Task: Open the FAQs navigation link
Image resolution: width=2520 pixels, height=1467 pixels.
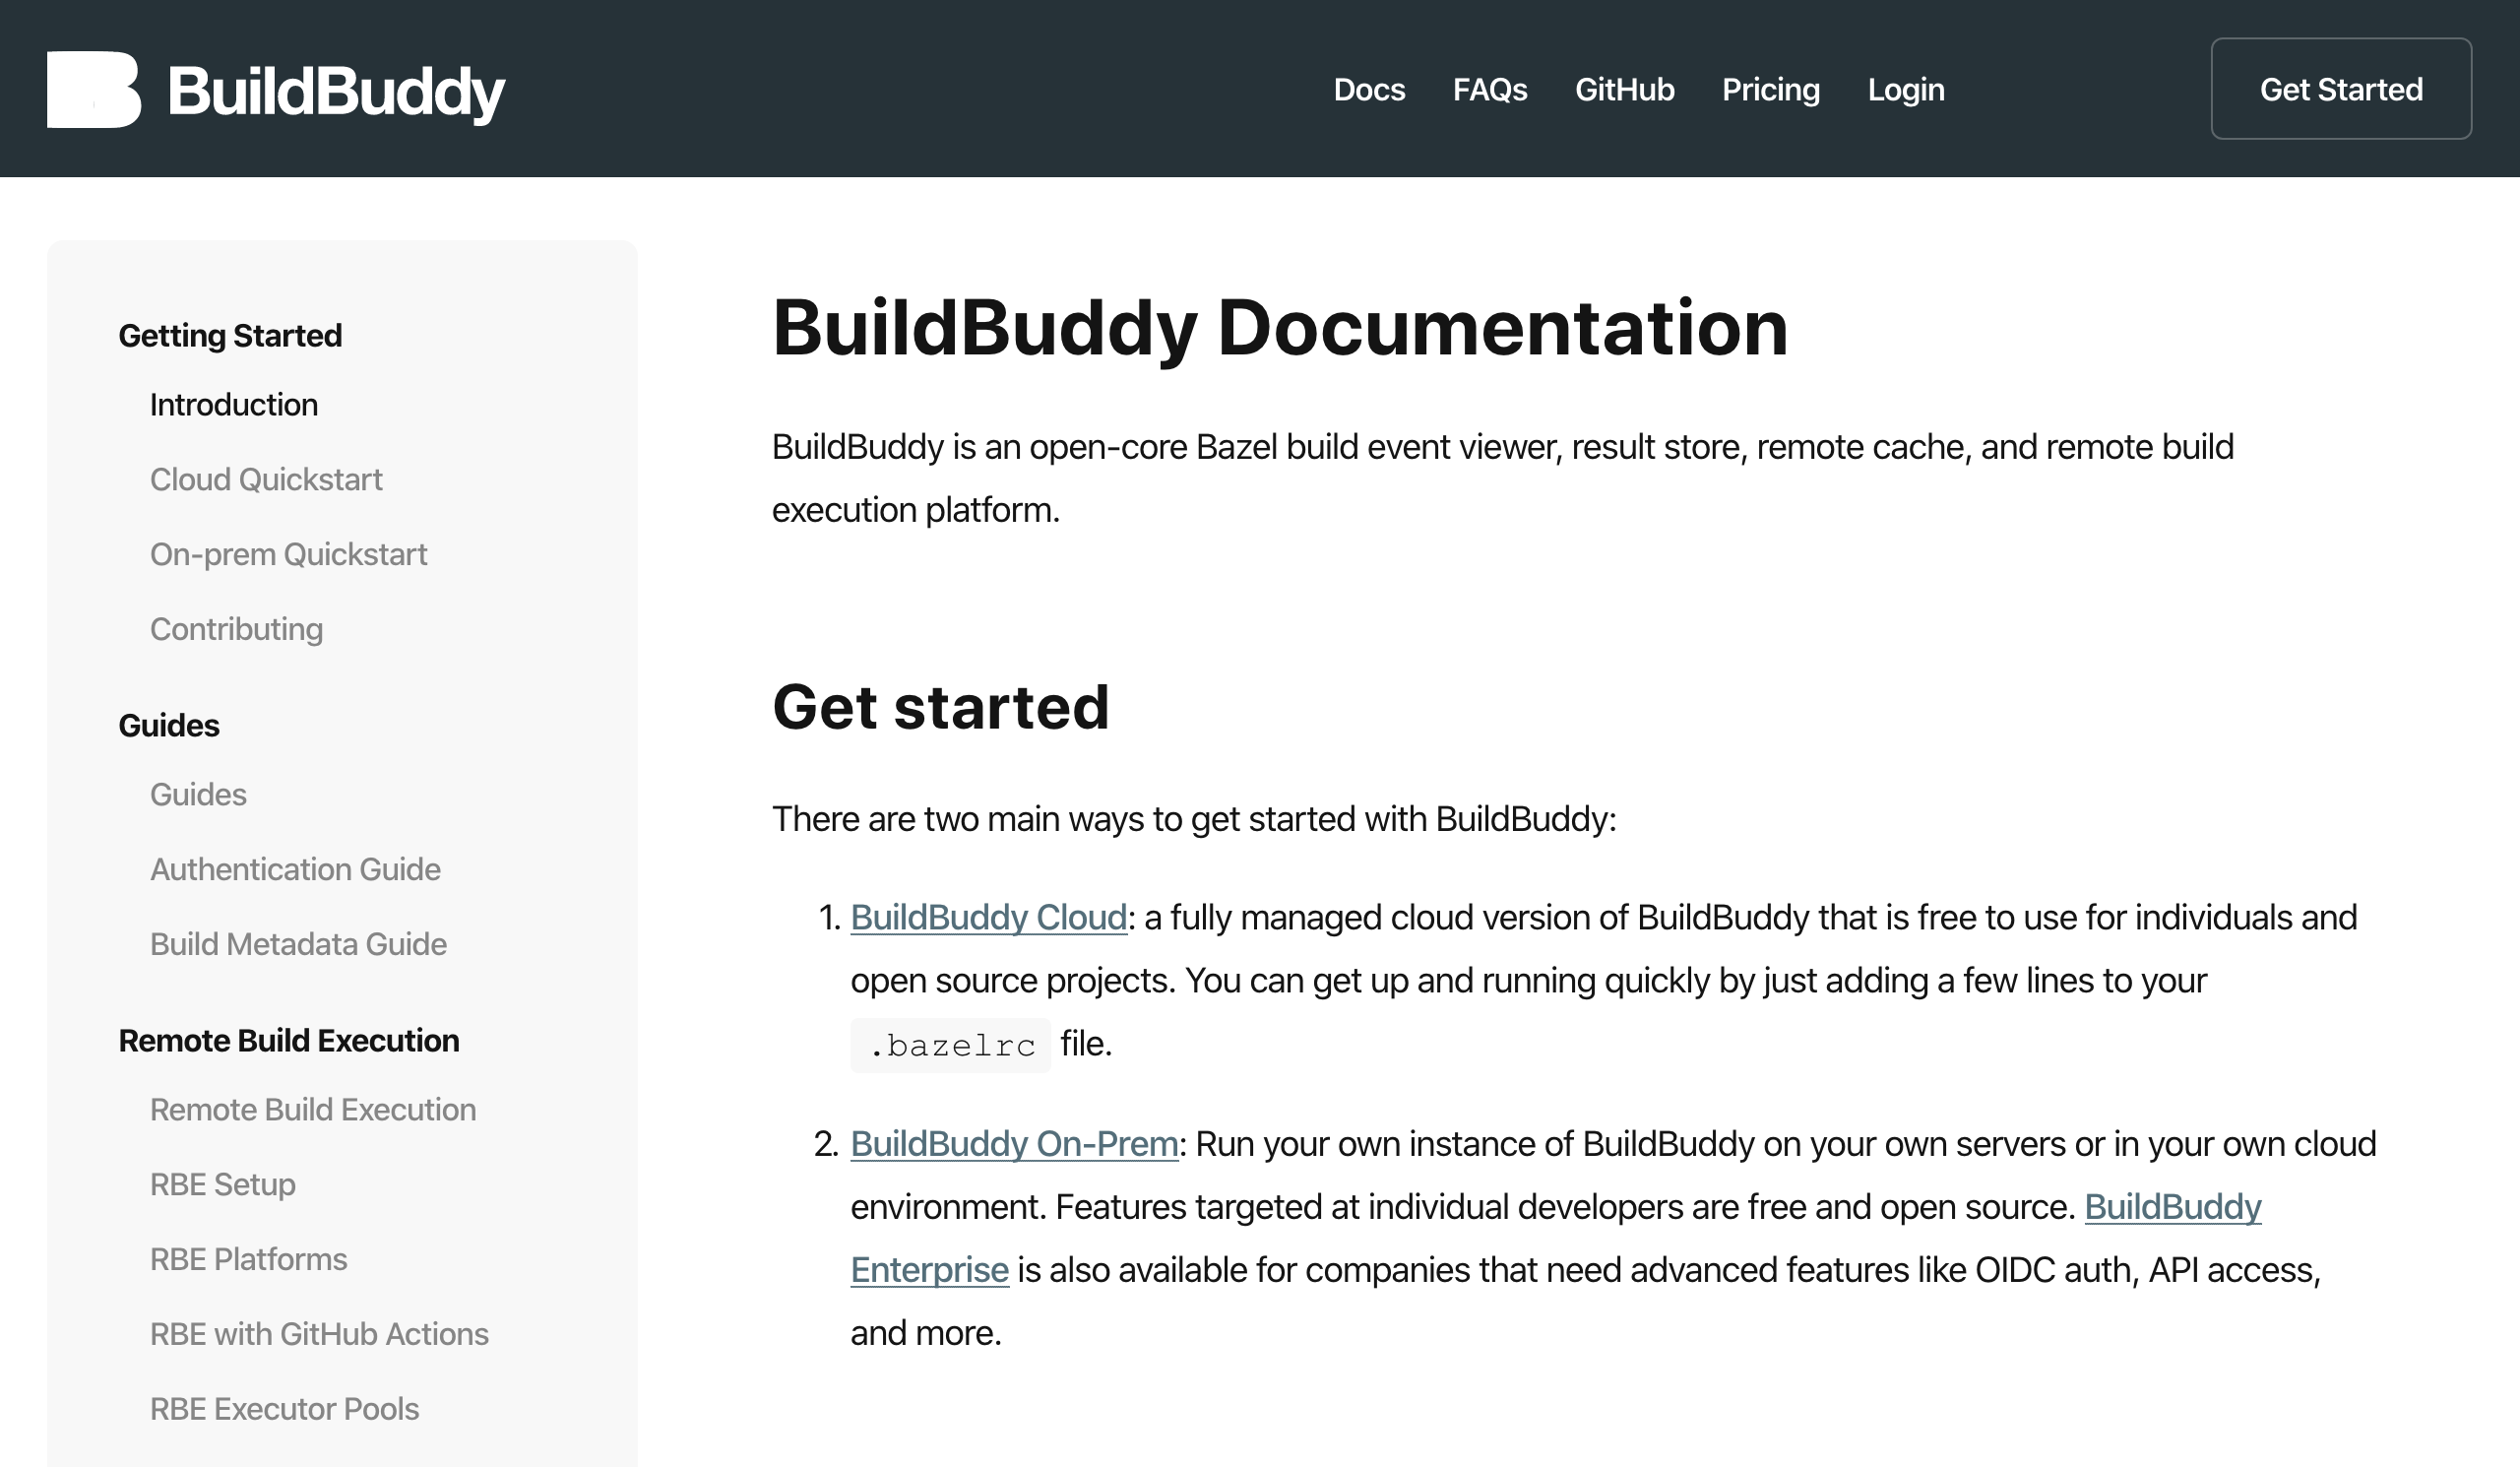Action: [1489, 89]
